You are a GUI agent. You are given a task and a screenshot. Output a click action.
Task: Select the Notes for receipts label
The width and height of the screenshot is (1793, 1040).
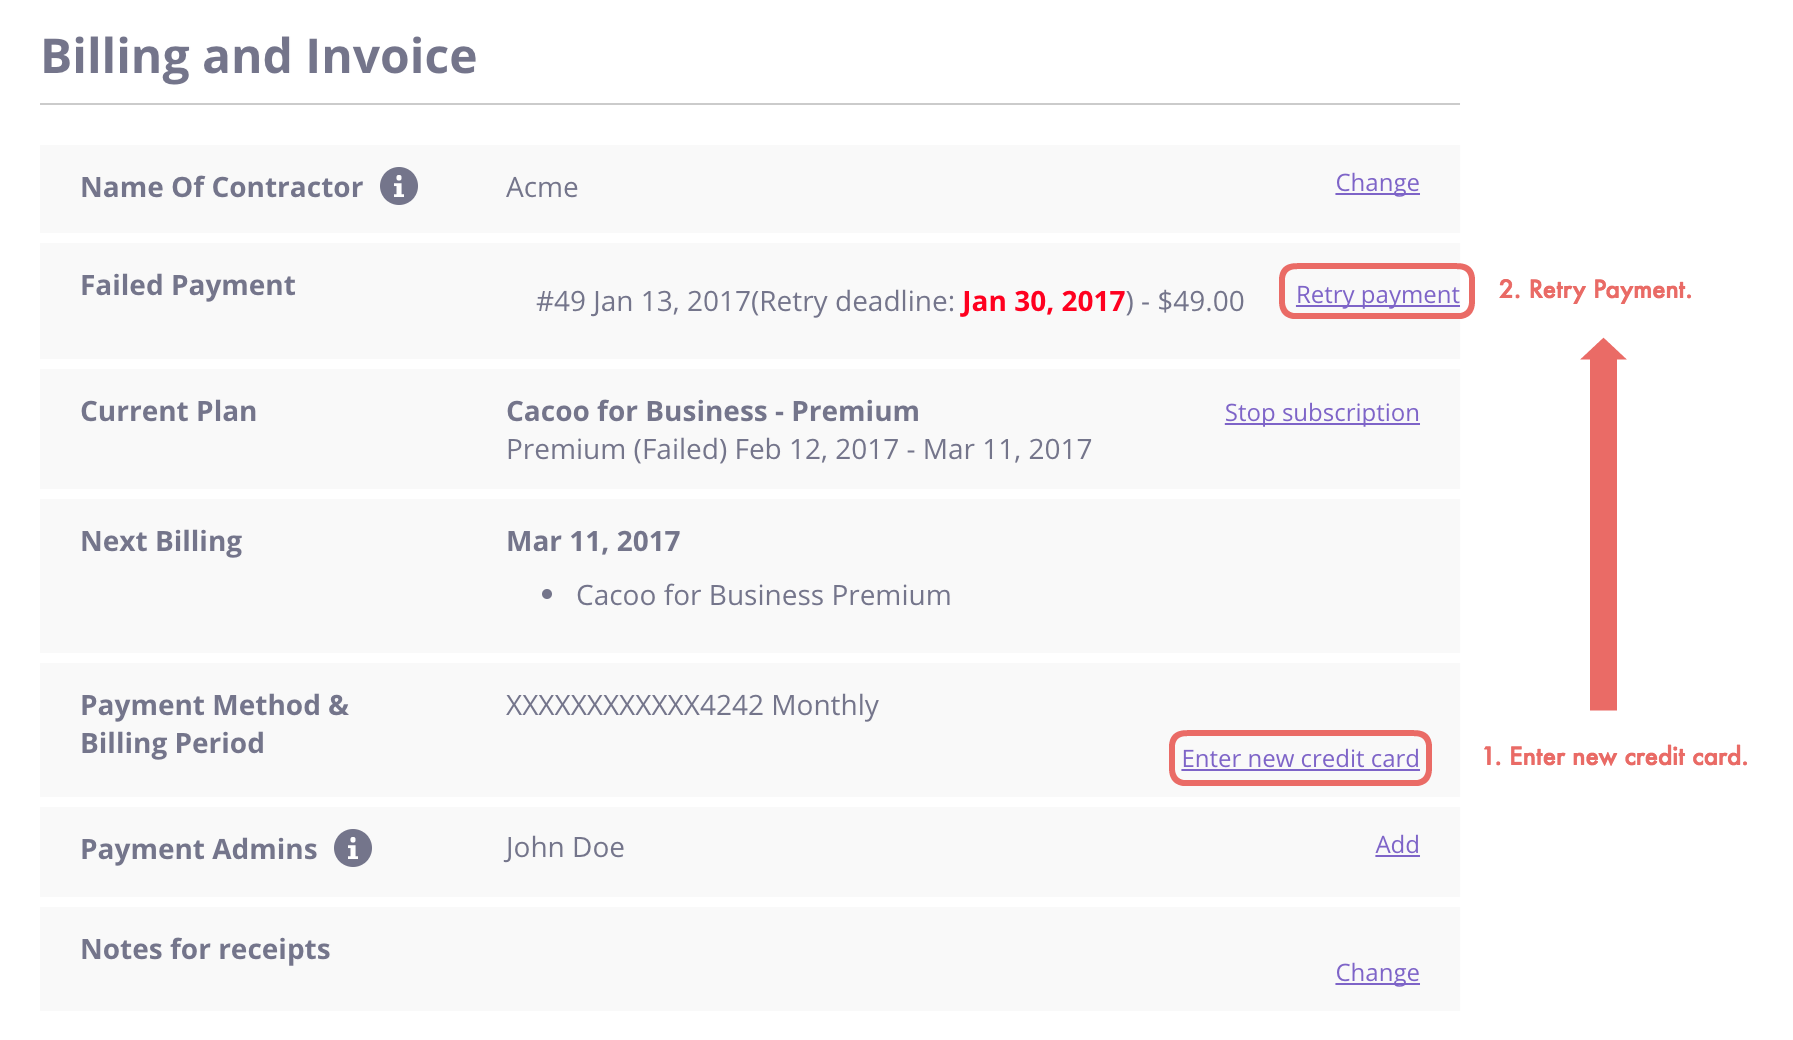coord(205,949)
